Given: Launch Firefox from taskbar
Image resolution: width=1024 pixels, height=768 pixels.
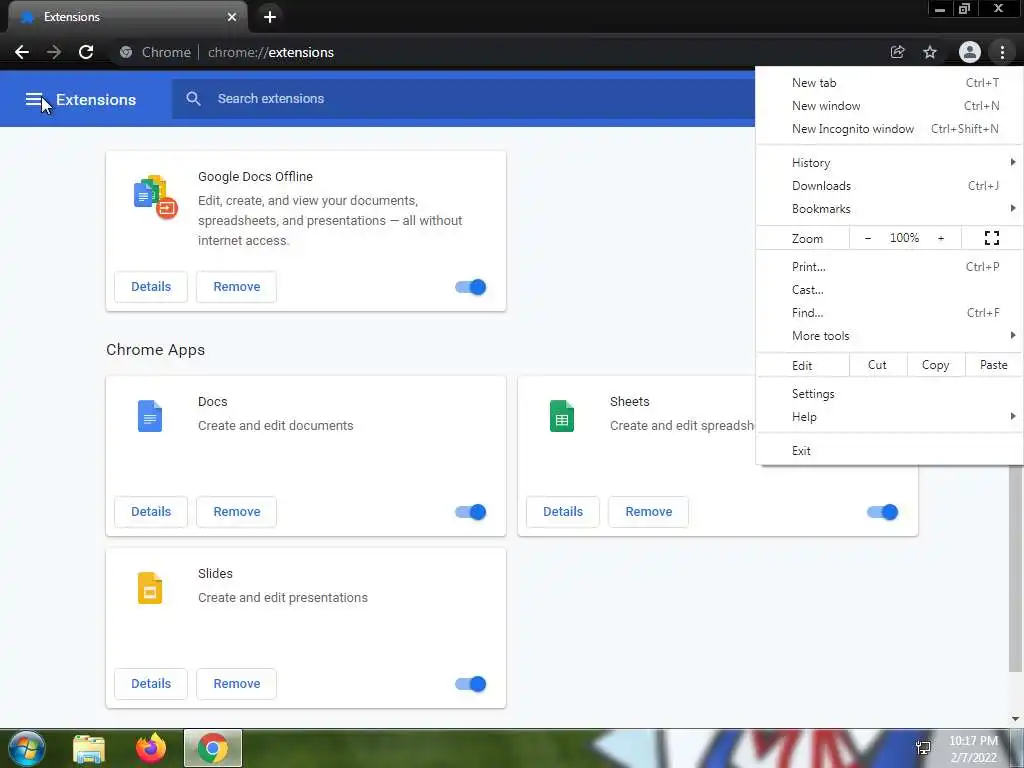Looking at the screenshot, I should point(151,748).
